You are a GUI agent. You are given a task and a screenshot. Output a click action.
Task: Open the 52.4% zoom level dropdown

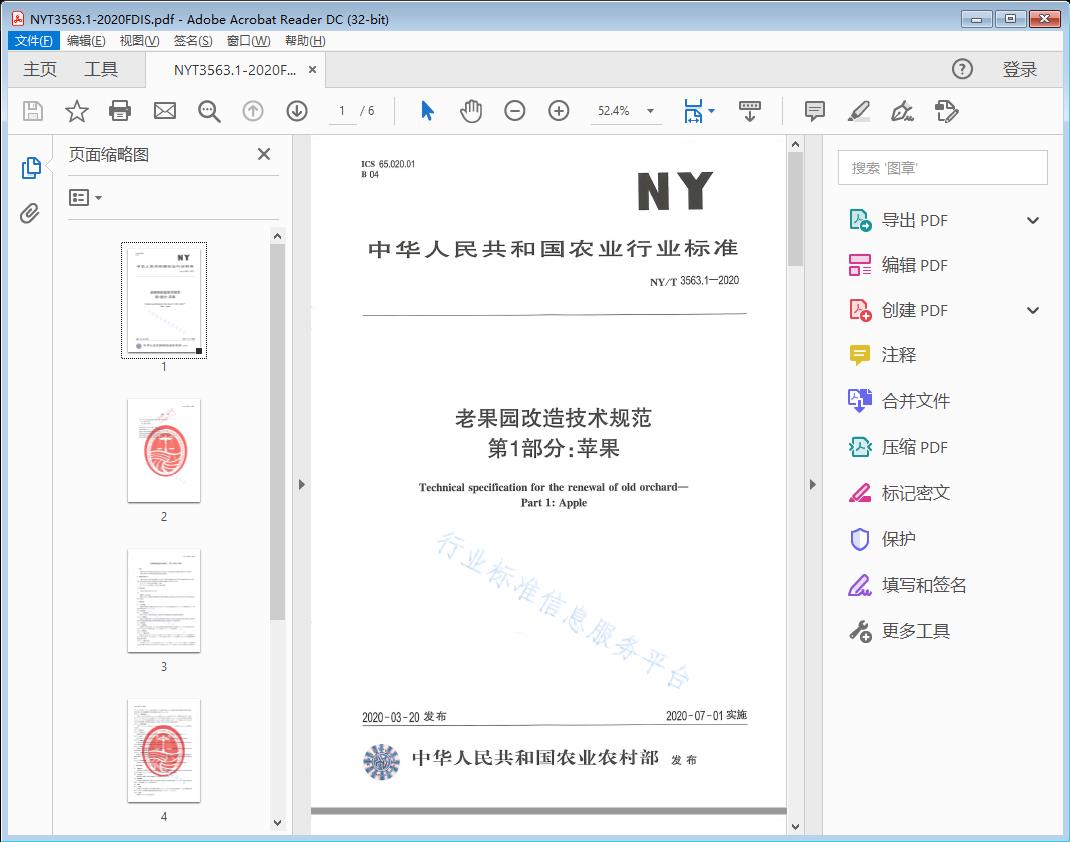(x=650, y=111)
